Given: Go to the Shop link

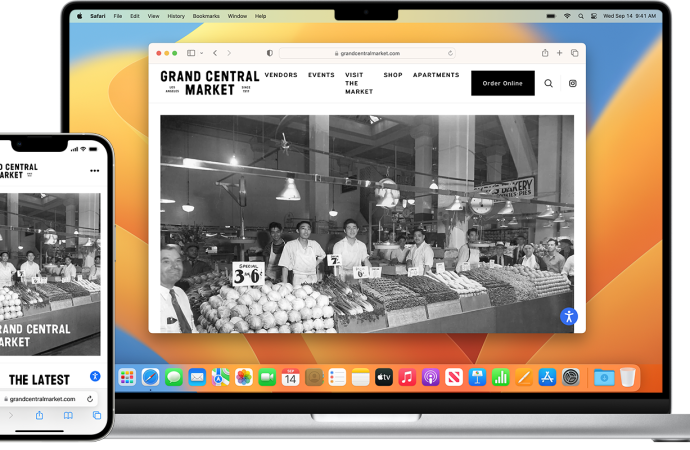Looking at the screenshot, I should (393, 75).
